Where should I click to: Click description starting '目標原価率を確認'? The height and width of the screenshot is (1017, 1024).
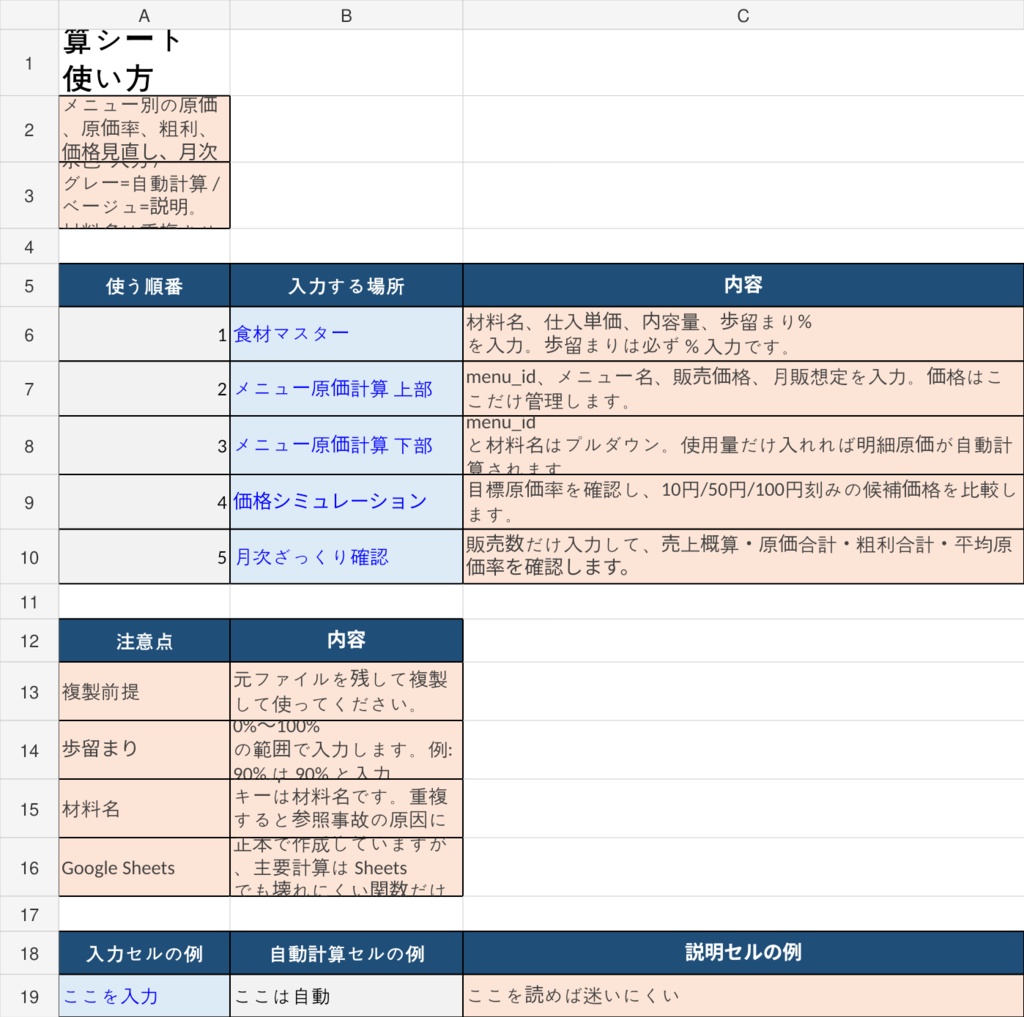click(x=743, y=502)
